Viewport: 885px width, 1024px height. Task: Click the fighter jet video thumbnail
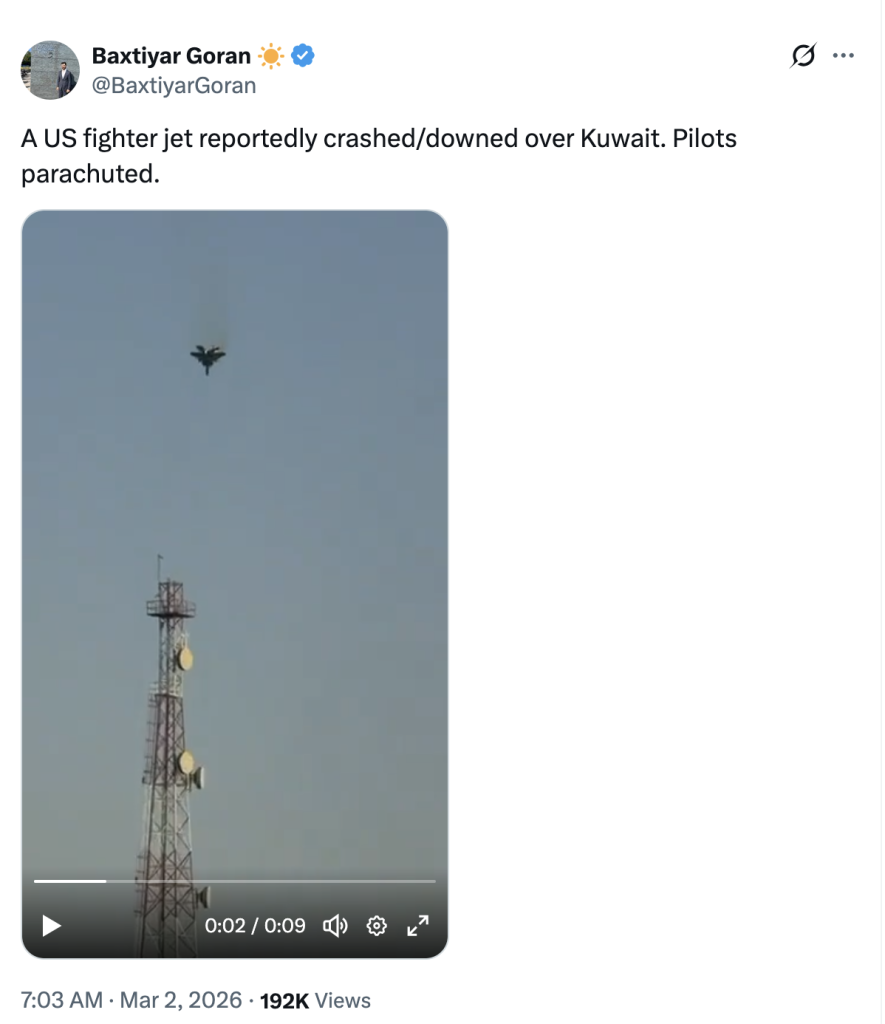(x=234, y=560)
